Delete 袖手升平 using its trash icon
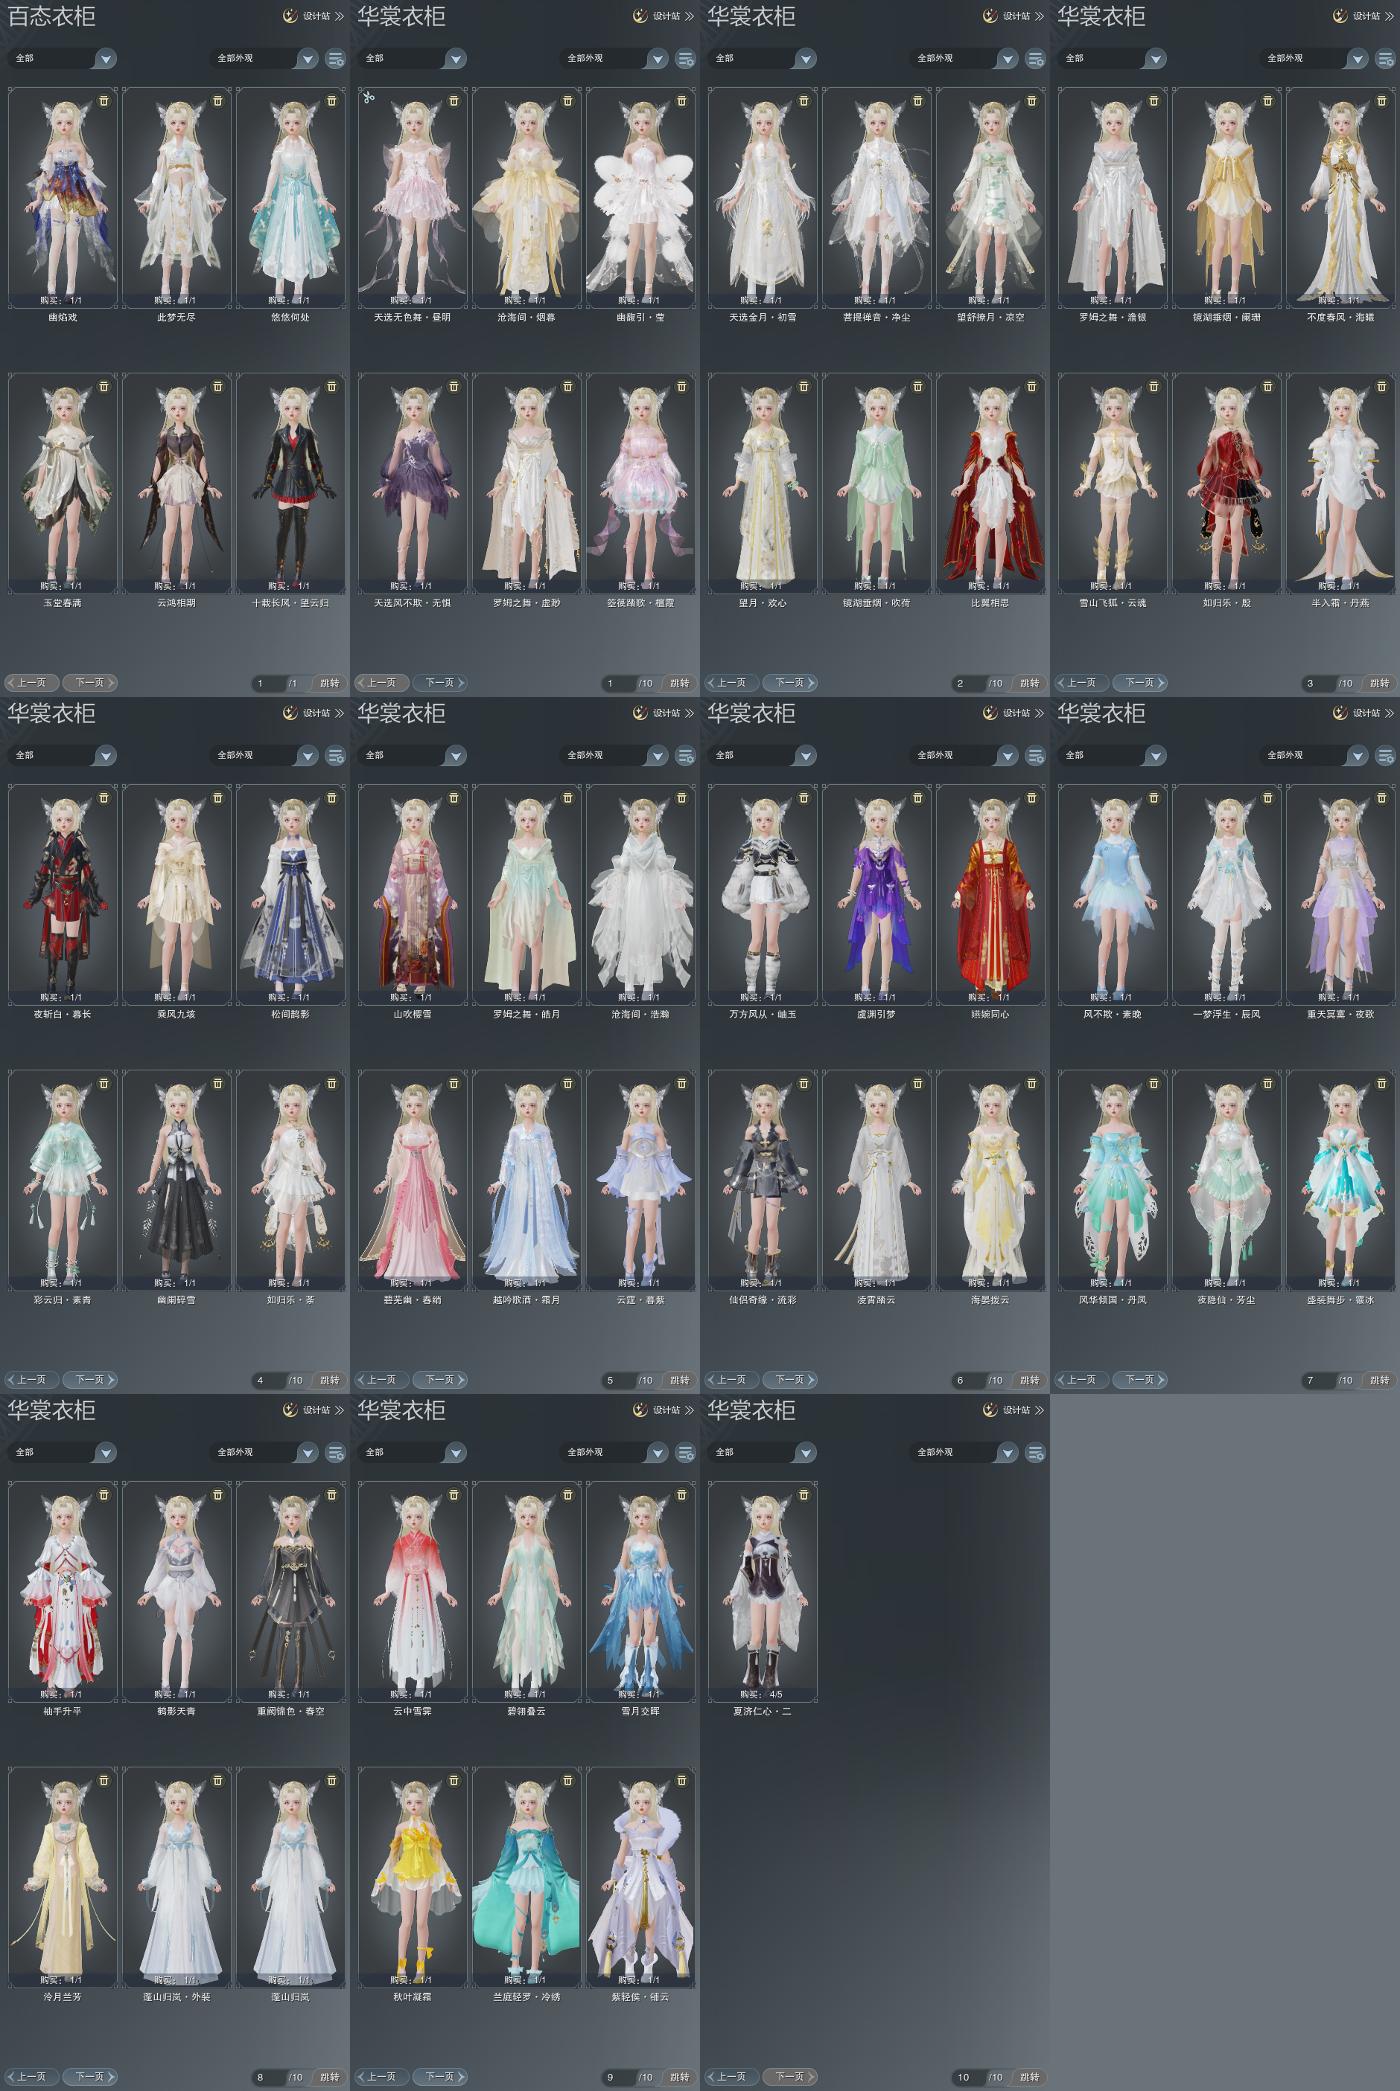1400x2091 pixels. 104,1494
